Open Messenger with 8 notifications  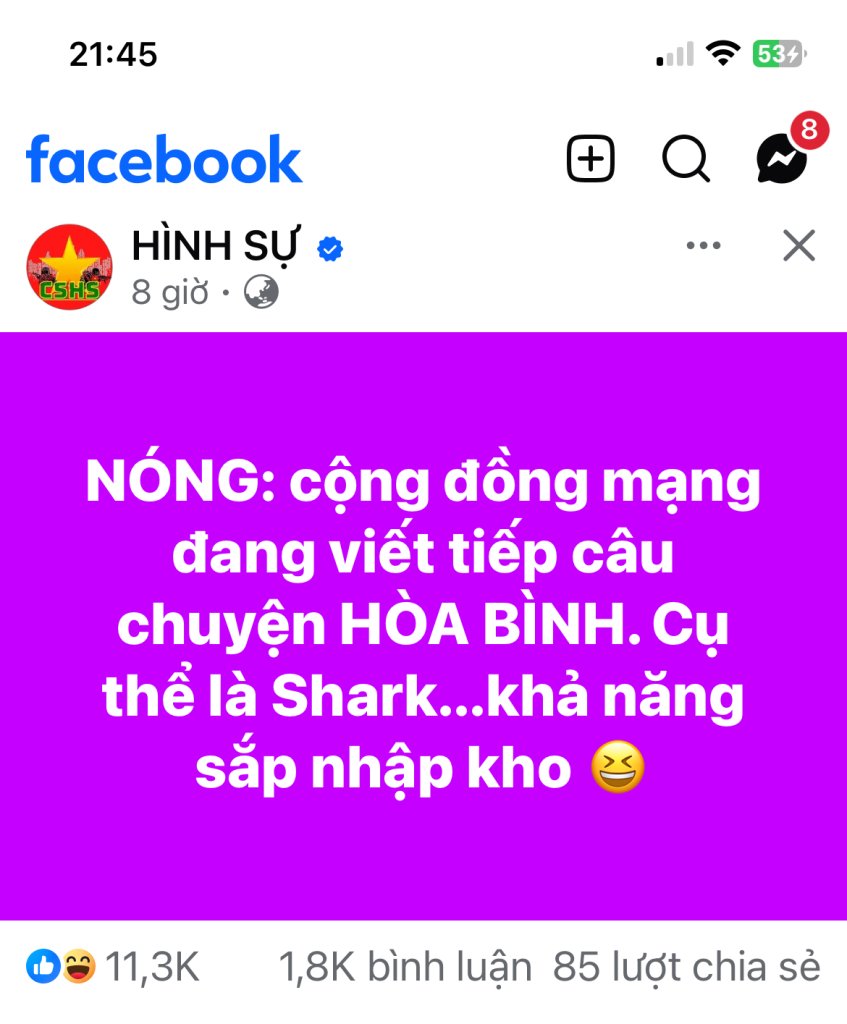[x=790, y=149]
